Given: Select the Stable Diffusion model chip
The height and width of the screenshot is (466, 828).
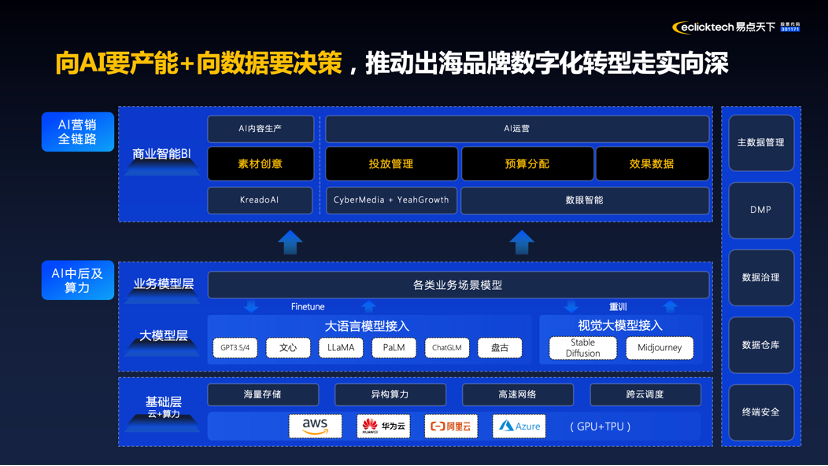Looking at the screenshot, I should point(582,348).
